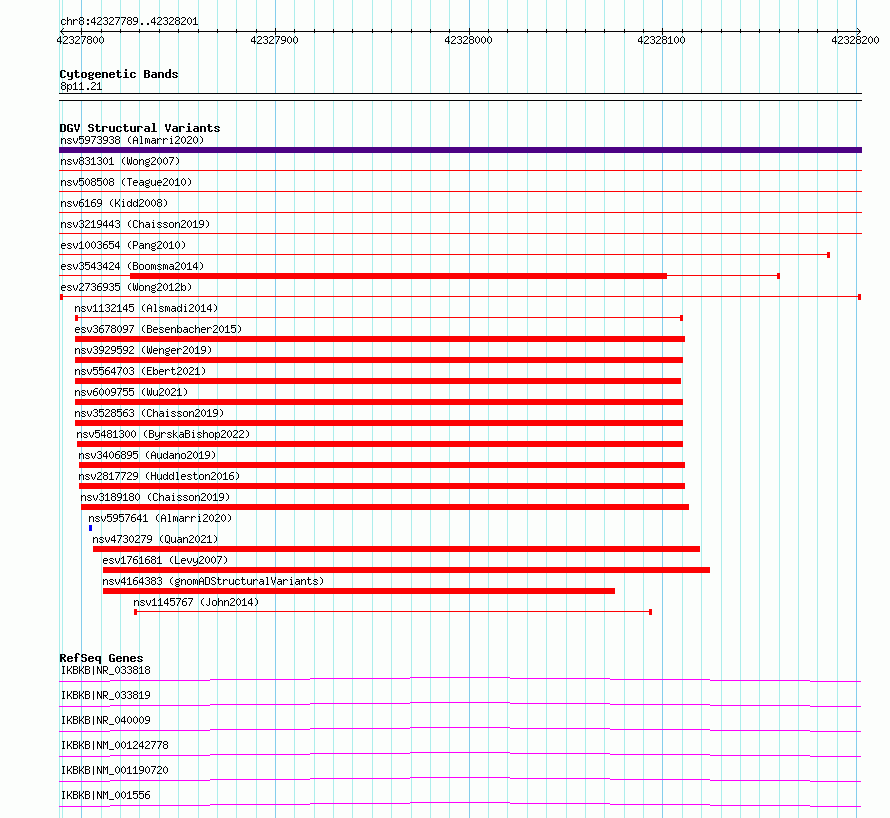Open variant nsv6169 (Kidd2008)

(x=114, y=203)
